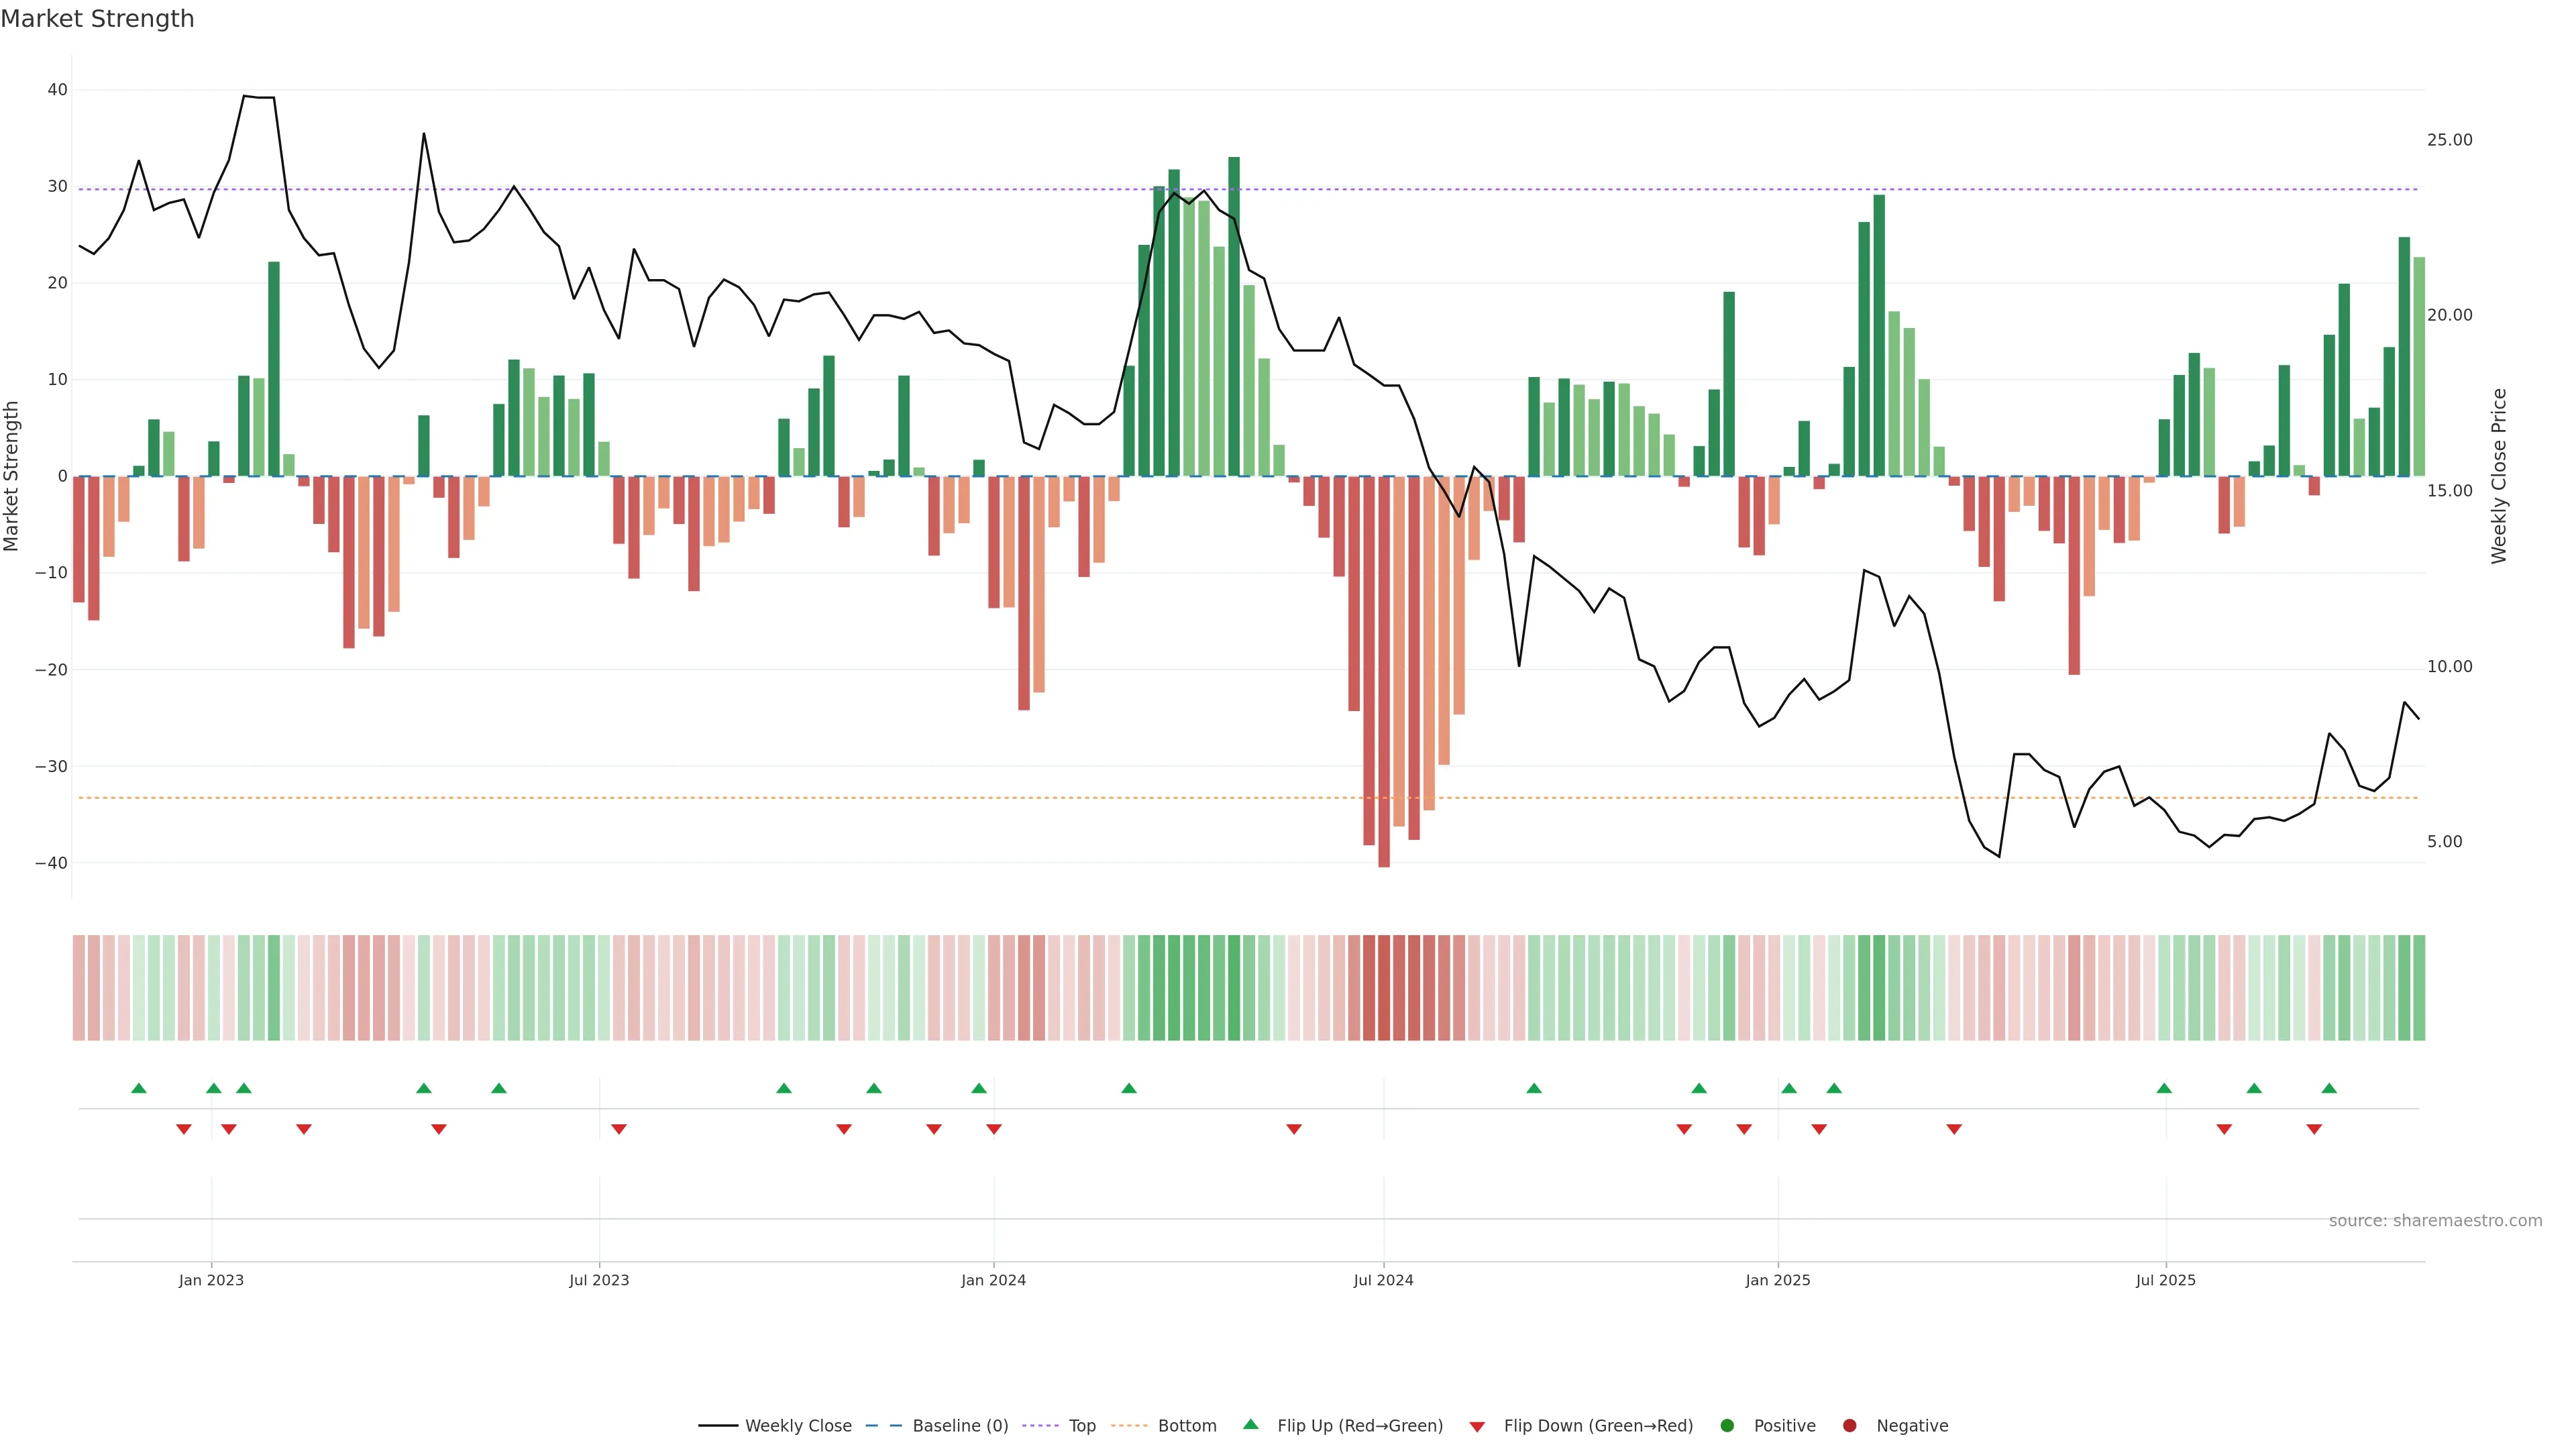Click the Negative red circle legend icon
Viewport: 2576px width, 1449px height.
tap(1849, 1425)
